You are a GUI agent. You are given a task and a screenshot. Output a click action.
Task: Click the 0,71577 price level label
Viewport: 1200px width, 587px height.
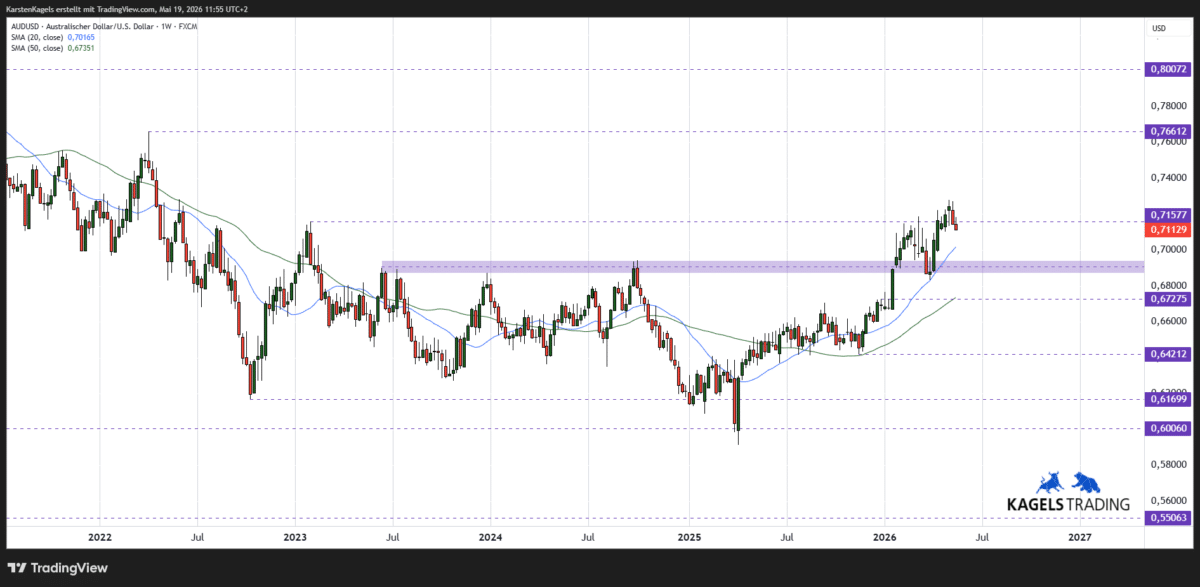pos(1168,215)
